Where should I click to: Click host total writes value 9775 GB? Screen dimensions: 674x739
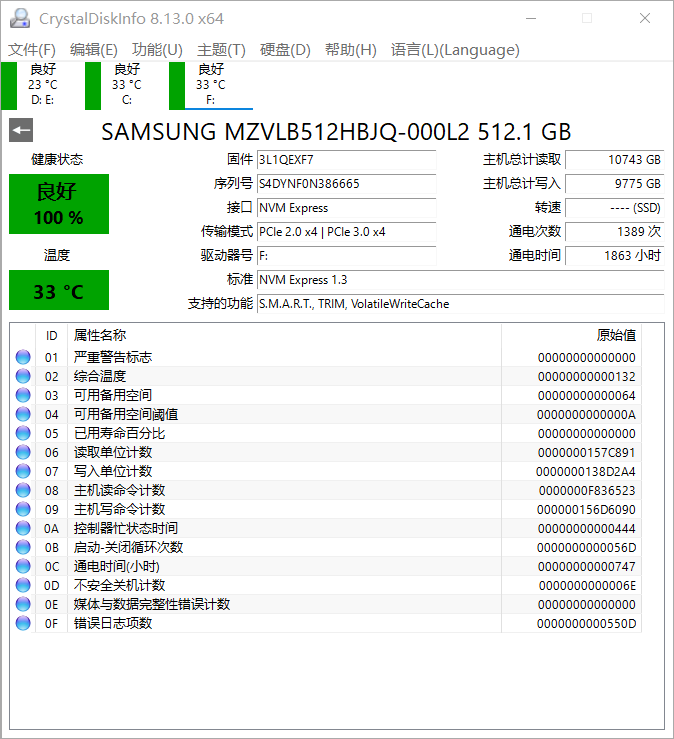(615, 184)
